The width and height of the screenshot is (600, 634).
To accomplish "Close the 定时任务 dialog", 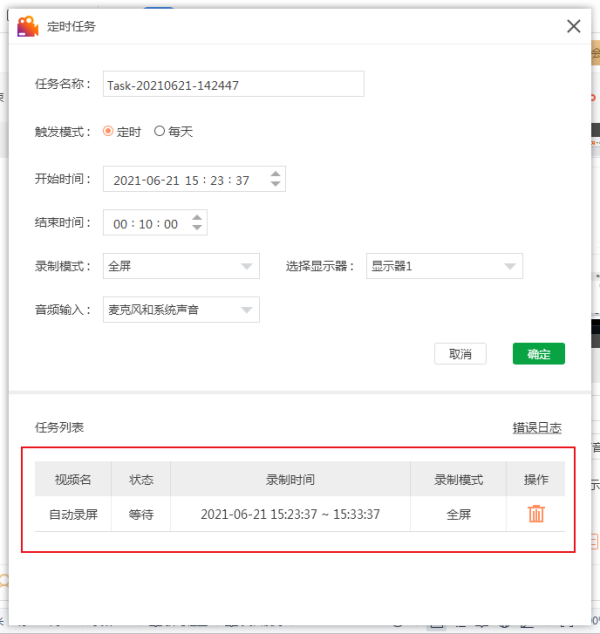I will [573, 26].
